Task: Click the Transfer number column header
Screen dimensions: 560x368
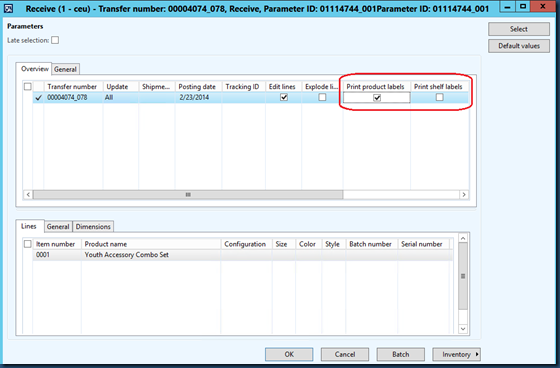Action: (73, 86)
